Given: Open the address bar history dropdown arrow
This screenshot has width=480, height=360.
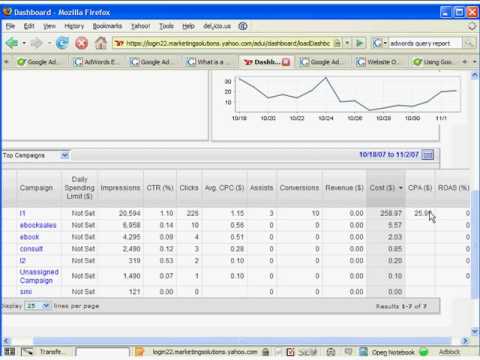Looking at the screenshot, I should click(347, 43).
